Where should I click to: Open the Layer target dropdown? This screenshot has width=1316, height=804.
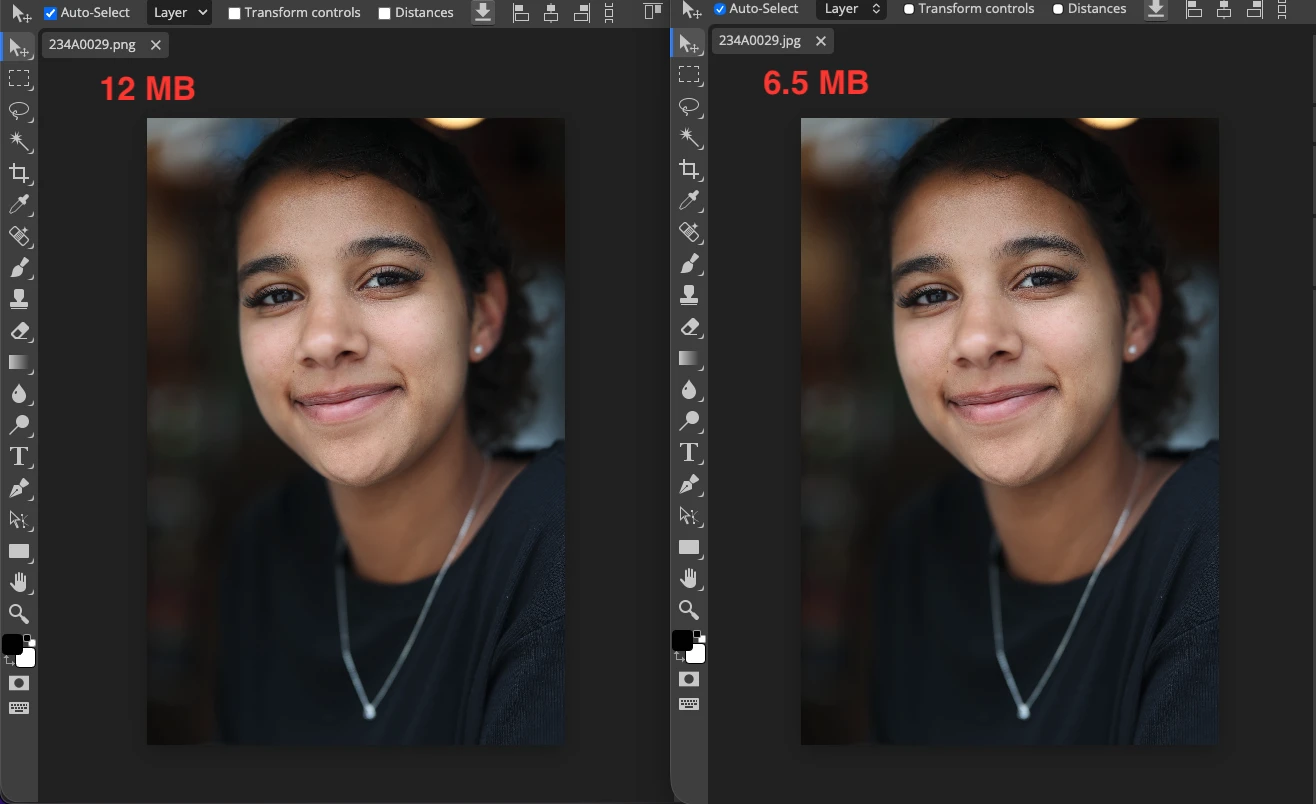[x=178, y=12]
